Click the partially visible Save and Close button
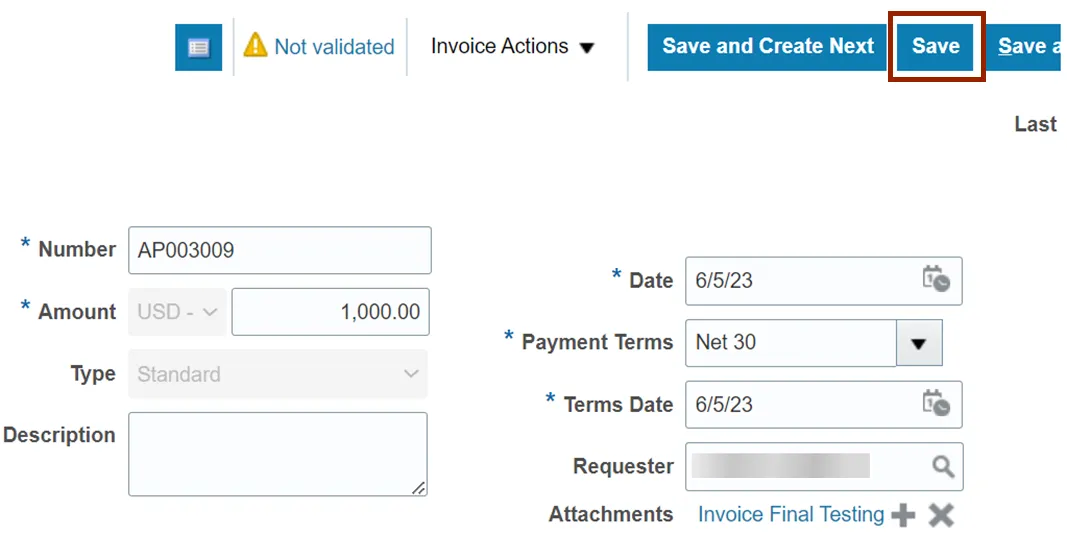The image size is (1067, 559). point(1028,47)
